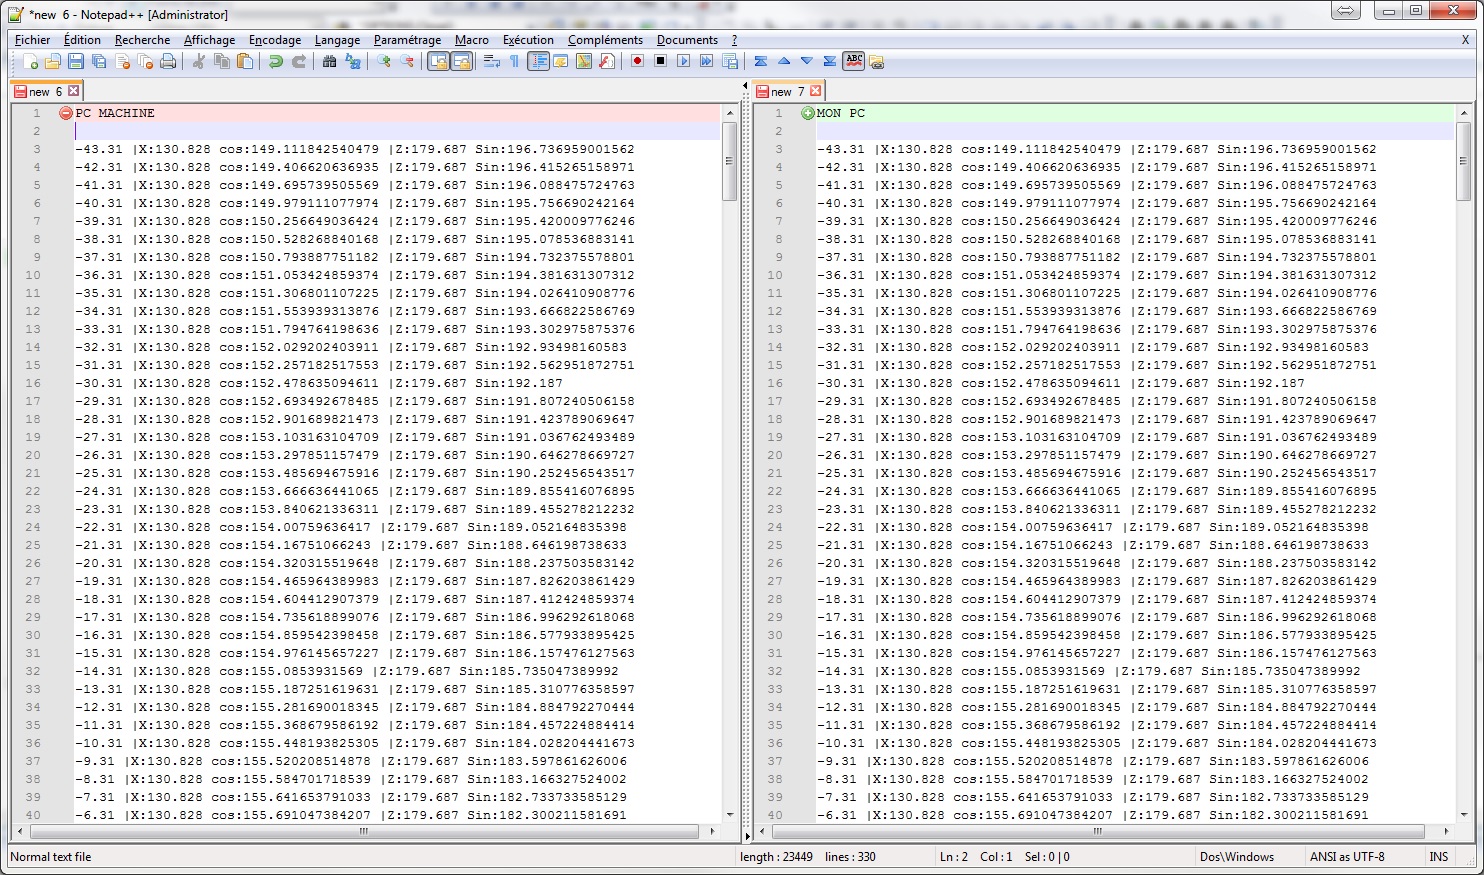Toggle the indent guide display
The height and width of the screenshot is (875, 1484).
538,61
